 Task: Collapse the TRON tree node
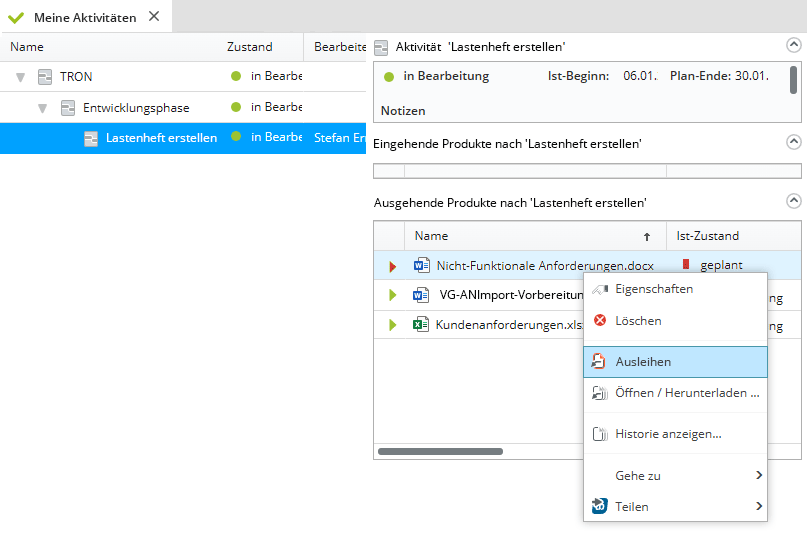20,77
